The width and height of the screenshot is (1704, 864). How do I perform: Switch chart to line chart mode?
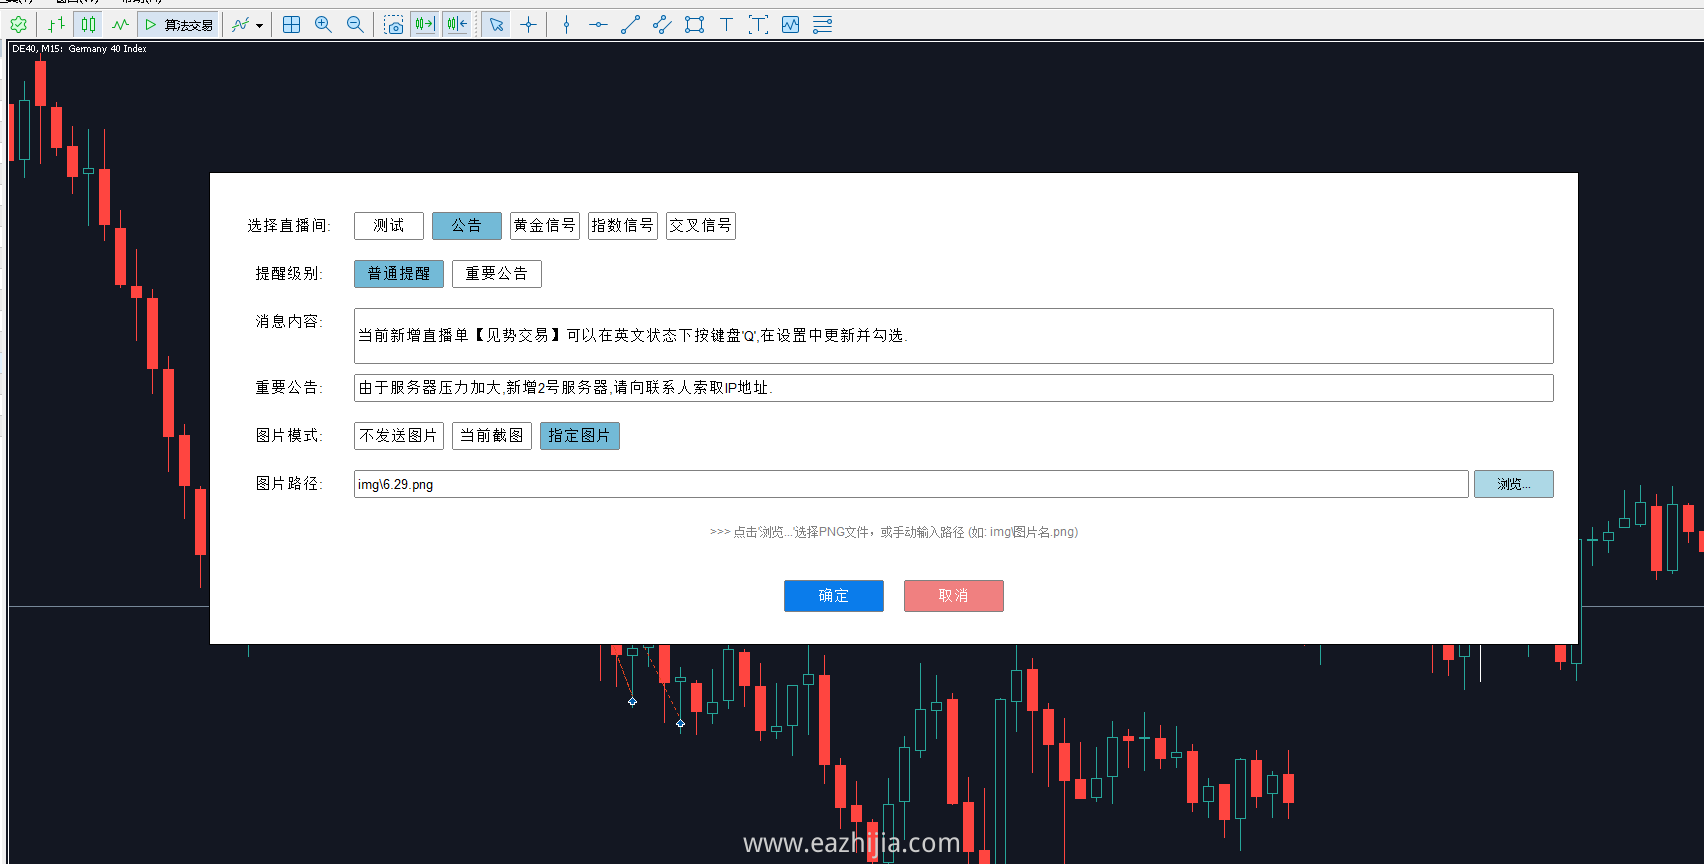(120, 24)
